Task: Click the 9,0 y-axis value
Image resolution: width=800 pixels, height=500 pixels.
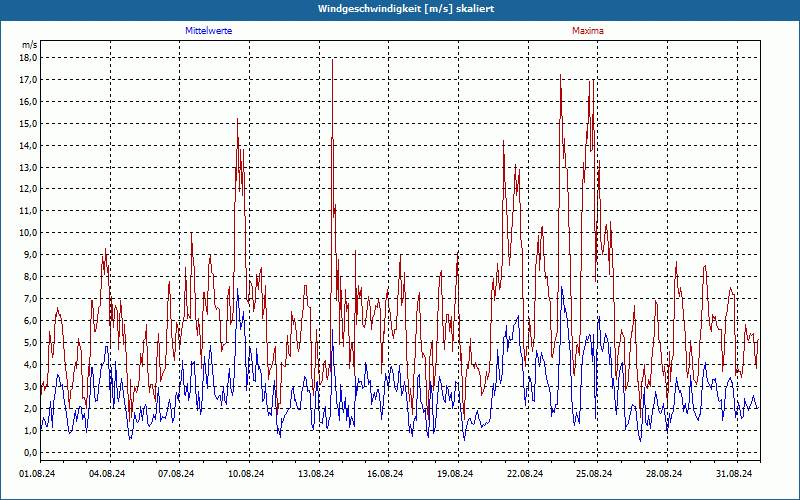Action: click(31, 255)
